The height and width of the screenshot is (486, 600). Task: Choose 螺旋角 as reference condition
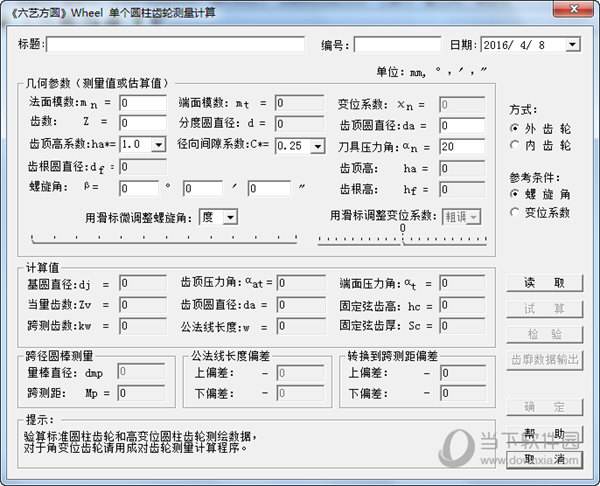515,194
